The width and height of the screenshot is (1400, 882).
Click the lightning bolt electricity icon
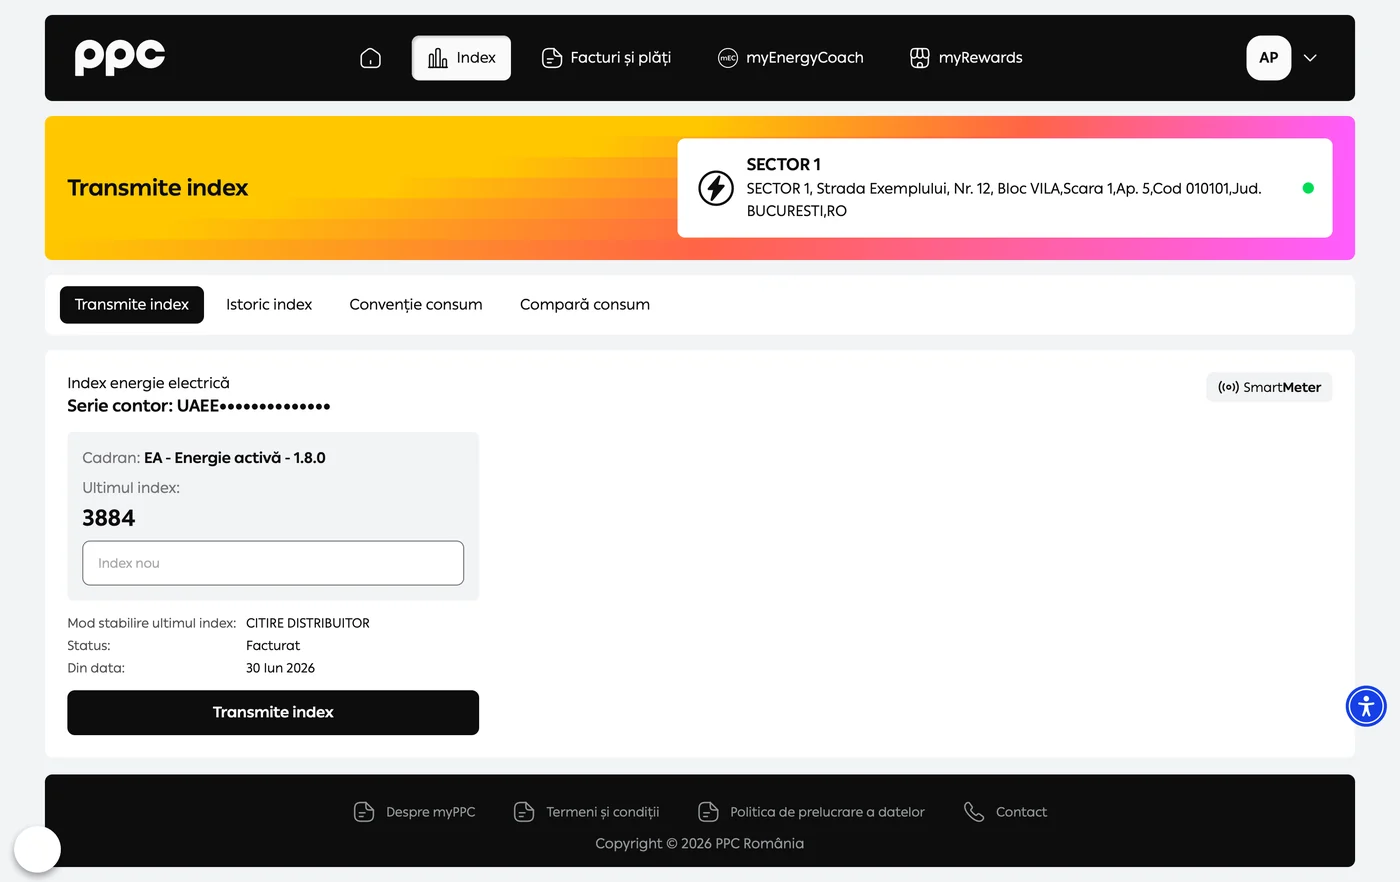click(716, 188)
